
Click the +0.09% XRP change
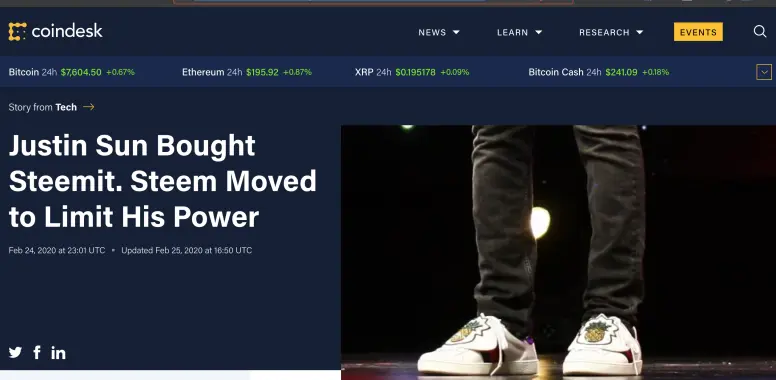[455, 72]
